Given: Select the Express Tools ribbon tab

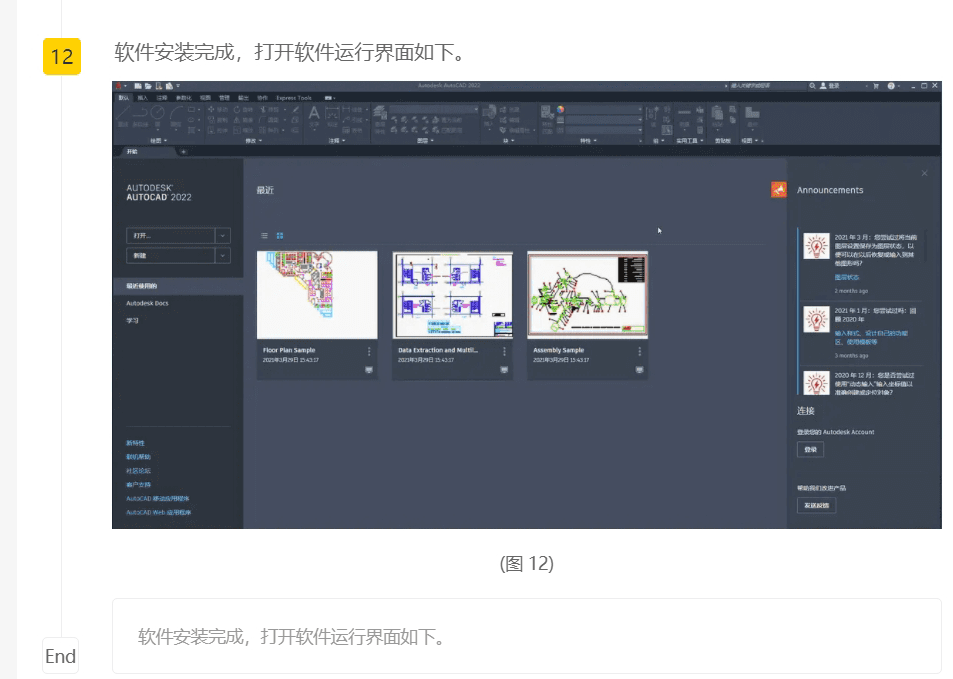Looking at the screenshot, I should click(x=294, y=98).
